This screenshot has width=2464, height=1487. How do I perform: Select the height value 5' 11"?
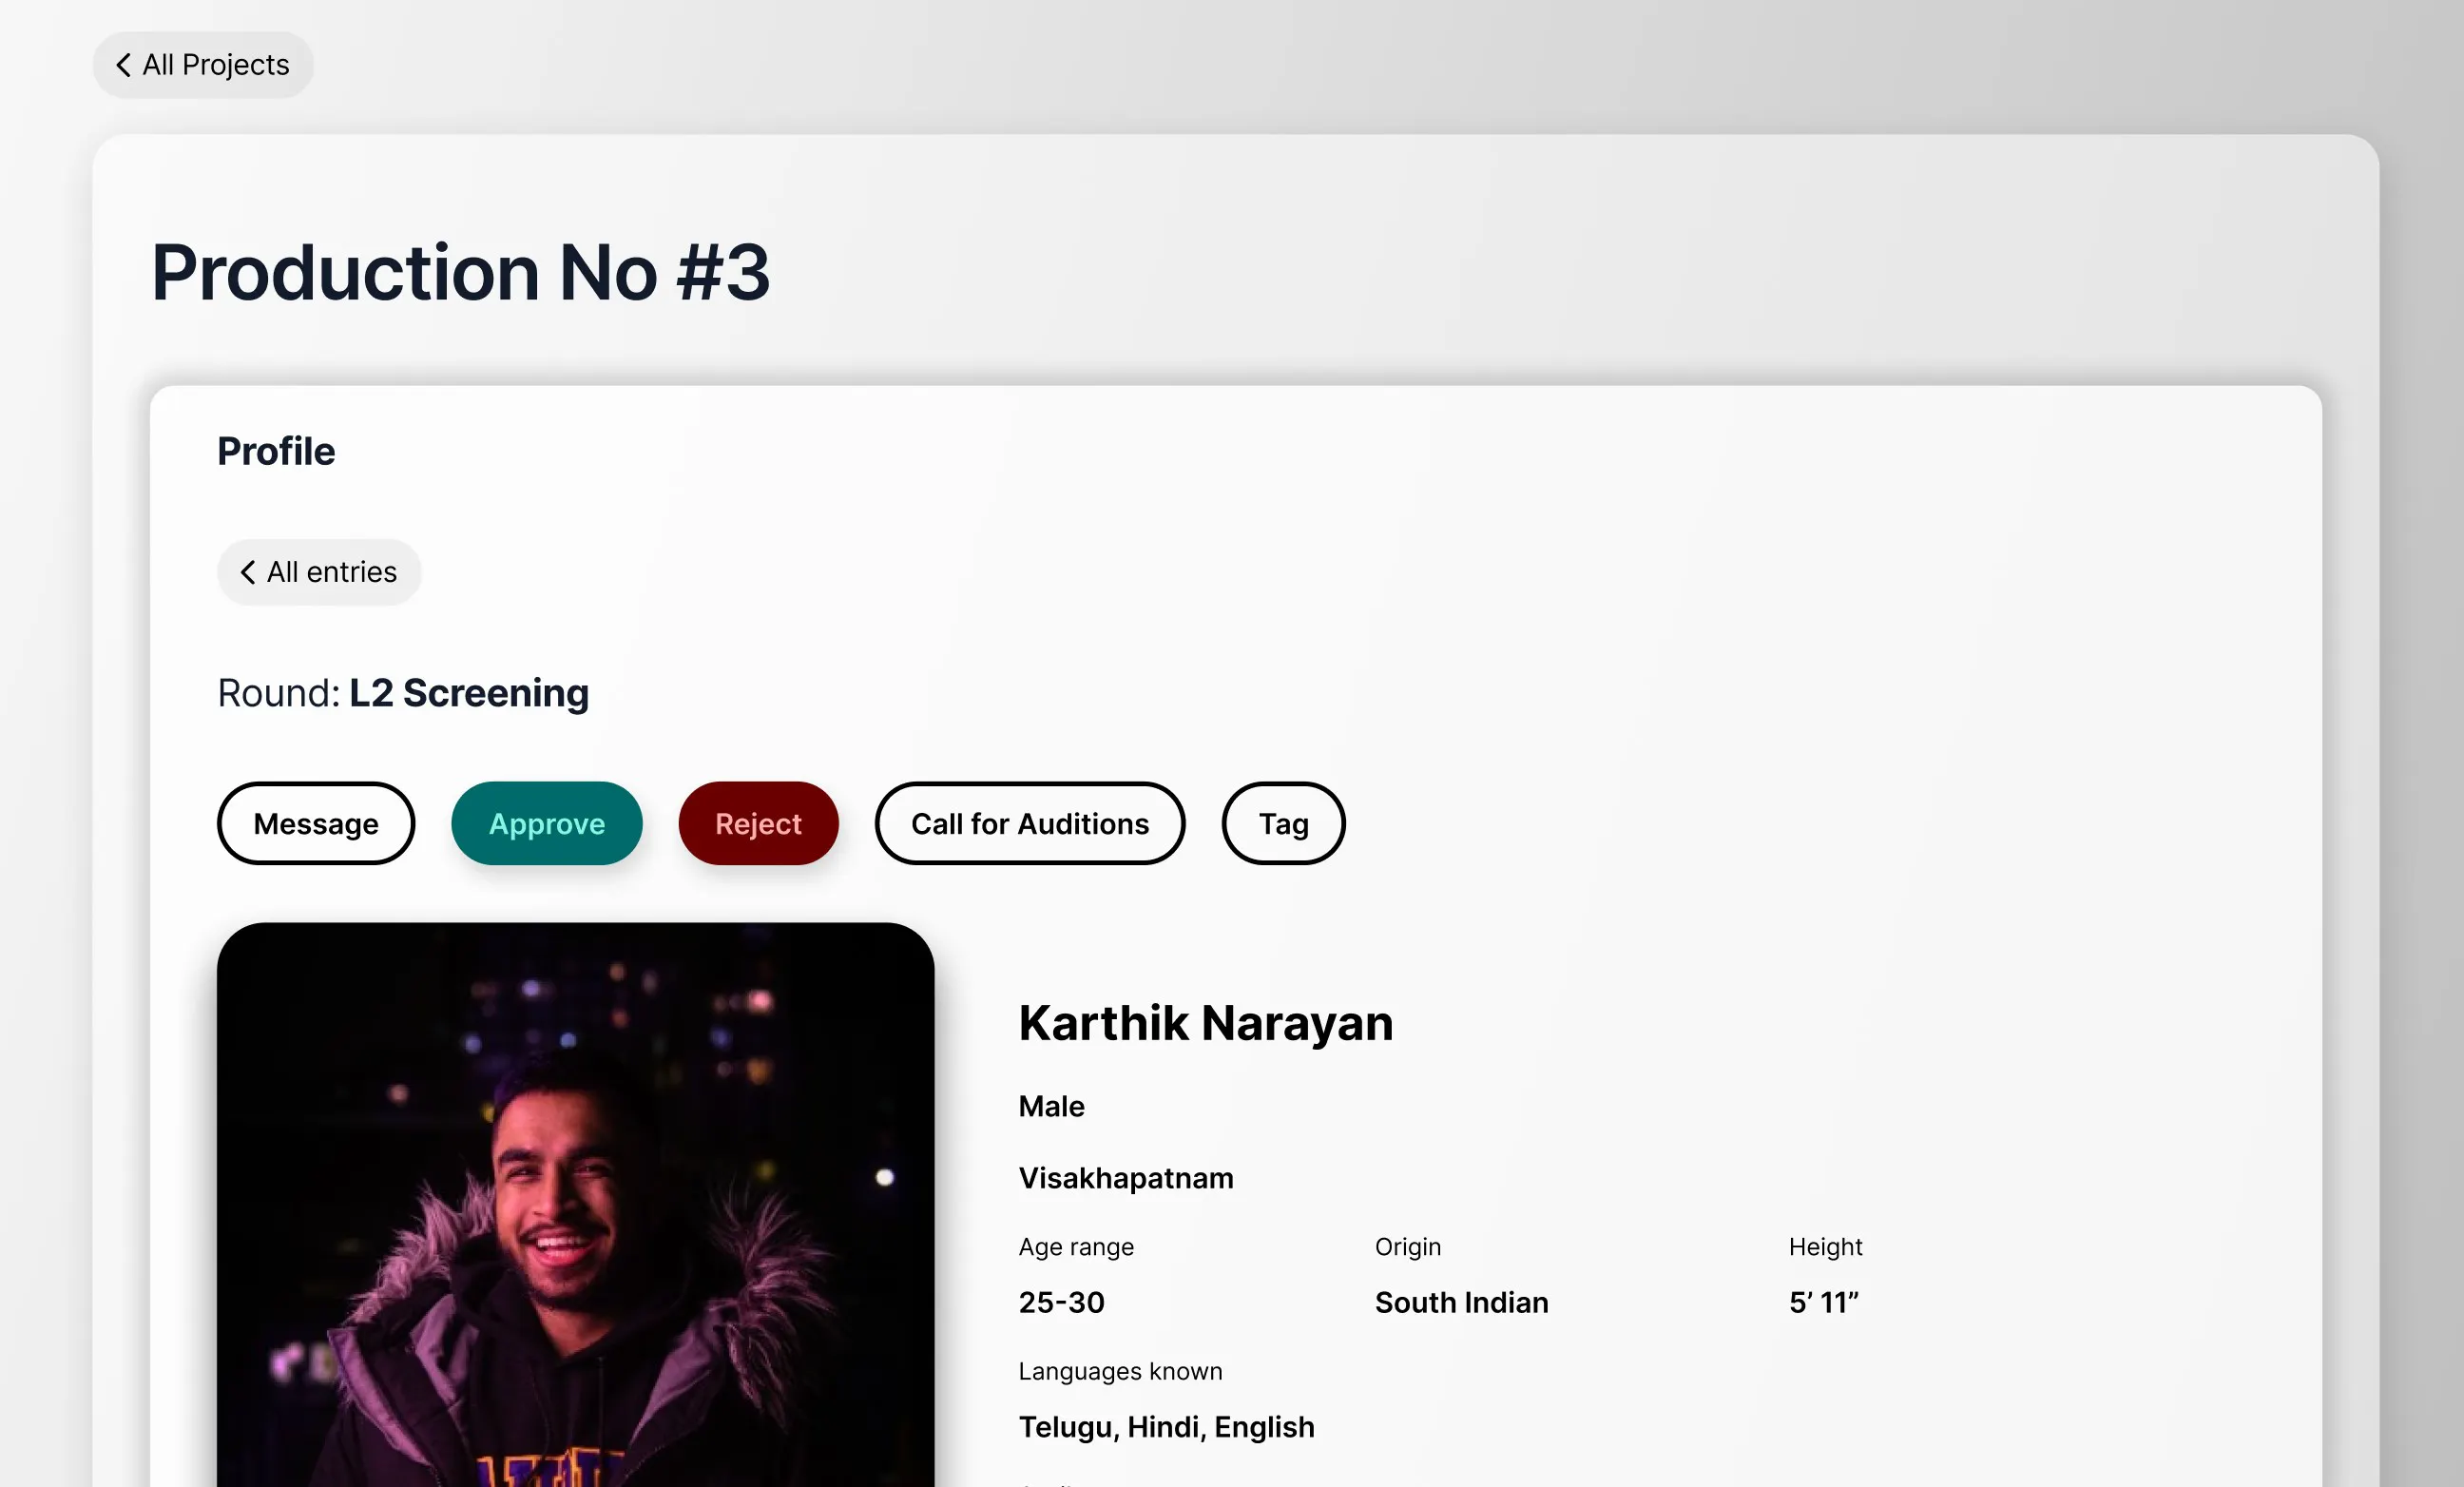point(1823,1302)
